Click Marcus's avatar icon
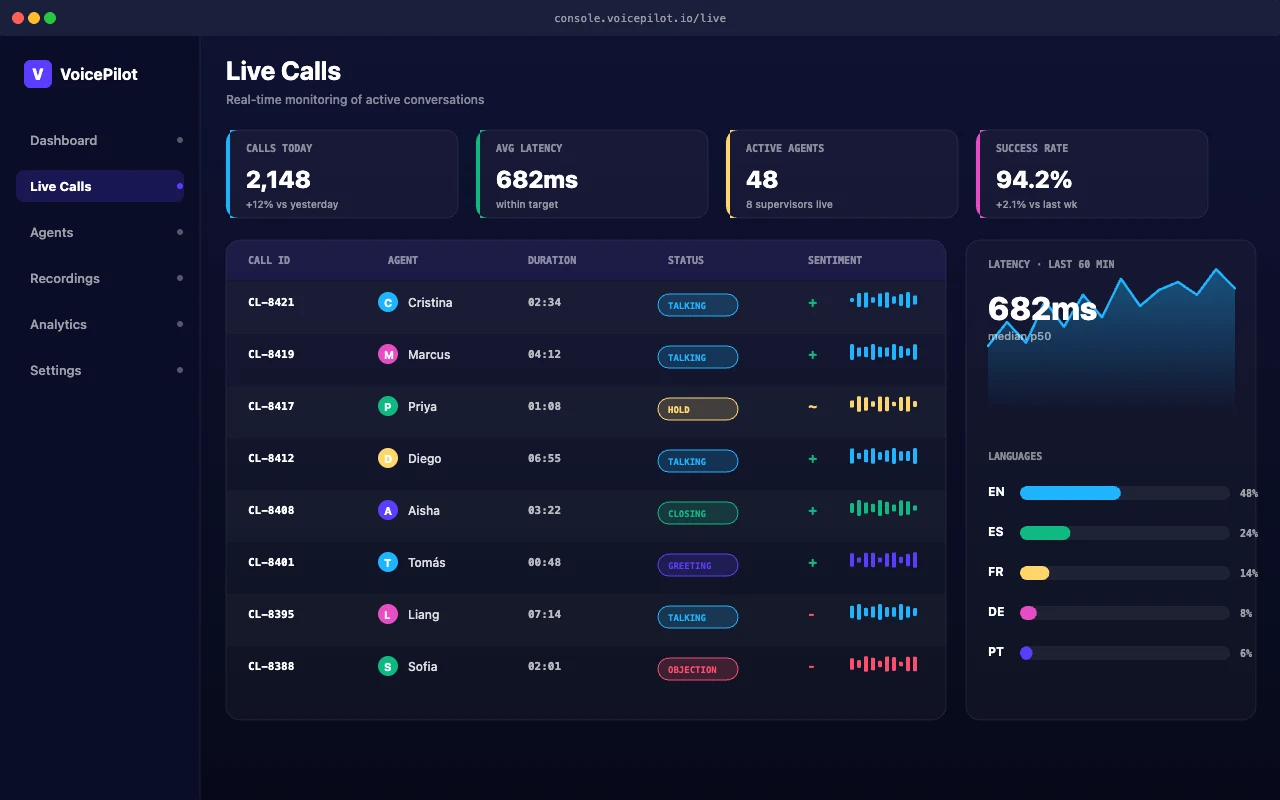Image resolution: width=1280 pixels, height=800 pixels. (x=388, y=354)
